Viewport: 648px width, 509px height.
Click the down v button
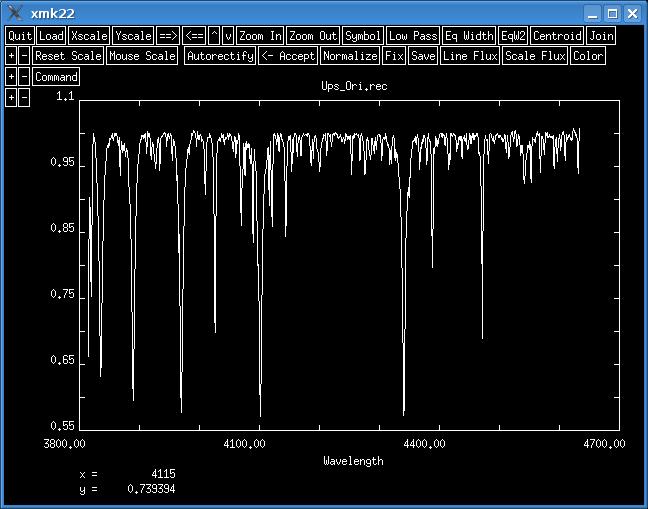(228, 36)
